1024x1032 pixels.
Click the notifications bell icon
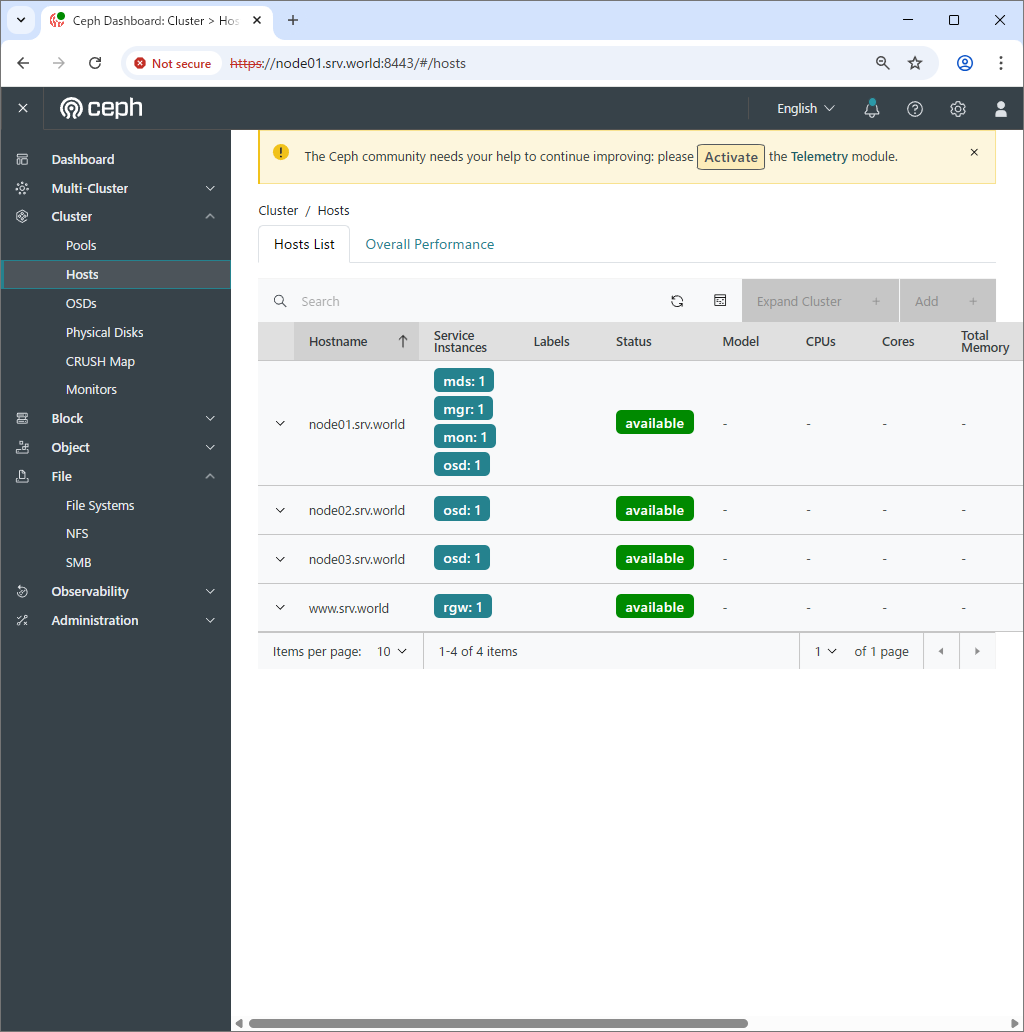point(872,109)
